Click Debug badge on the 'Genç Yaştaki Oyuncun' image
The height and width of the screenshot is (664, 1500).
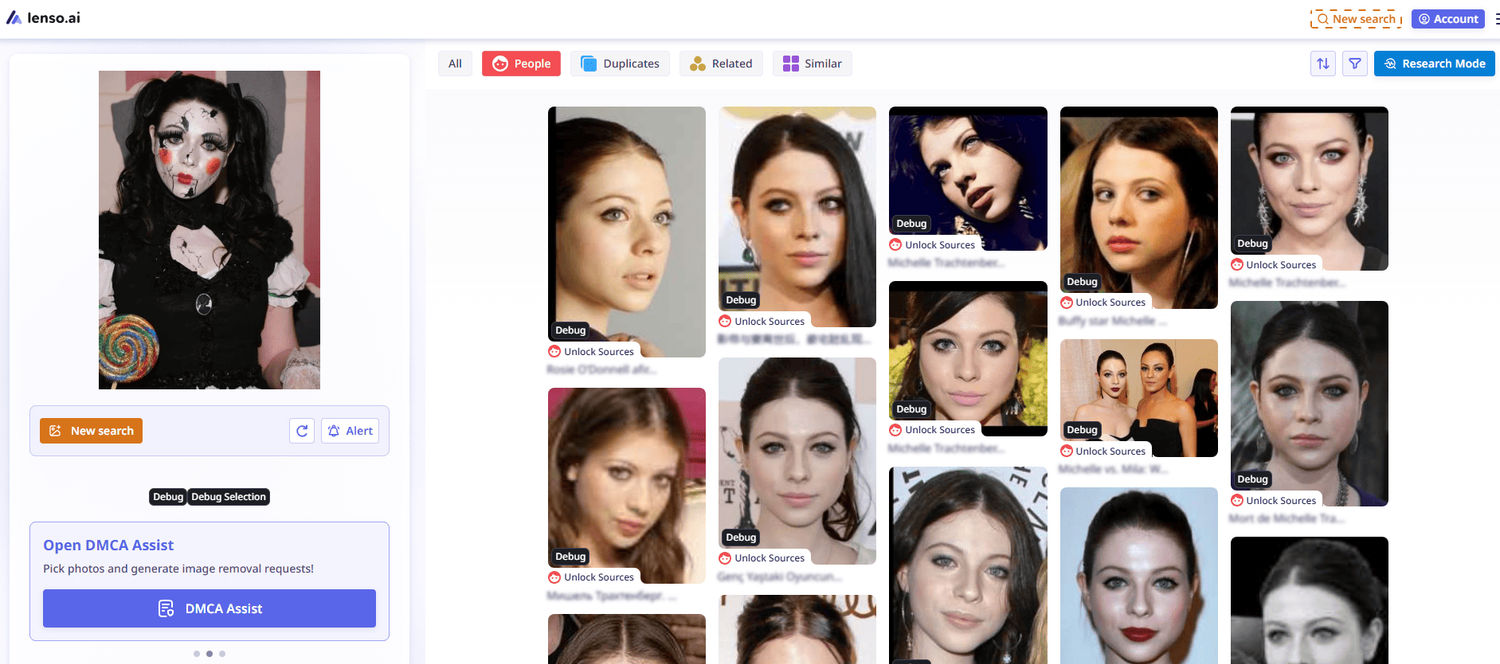[x=741, y=537]
